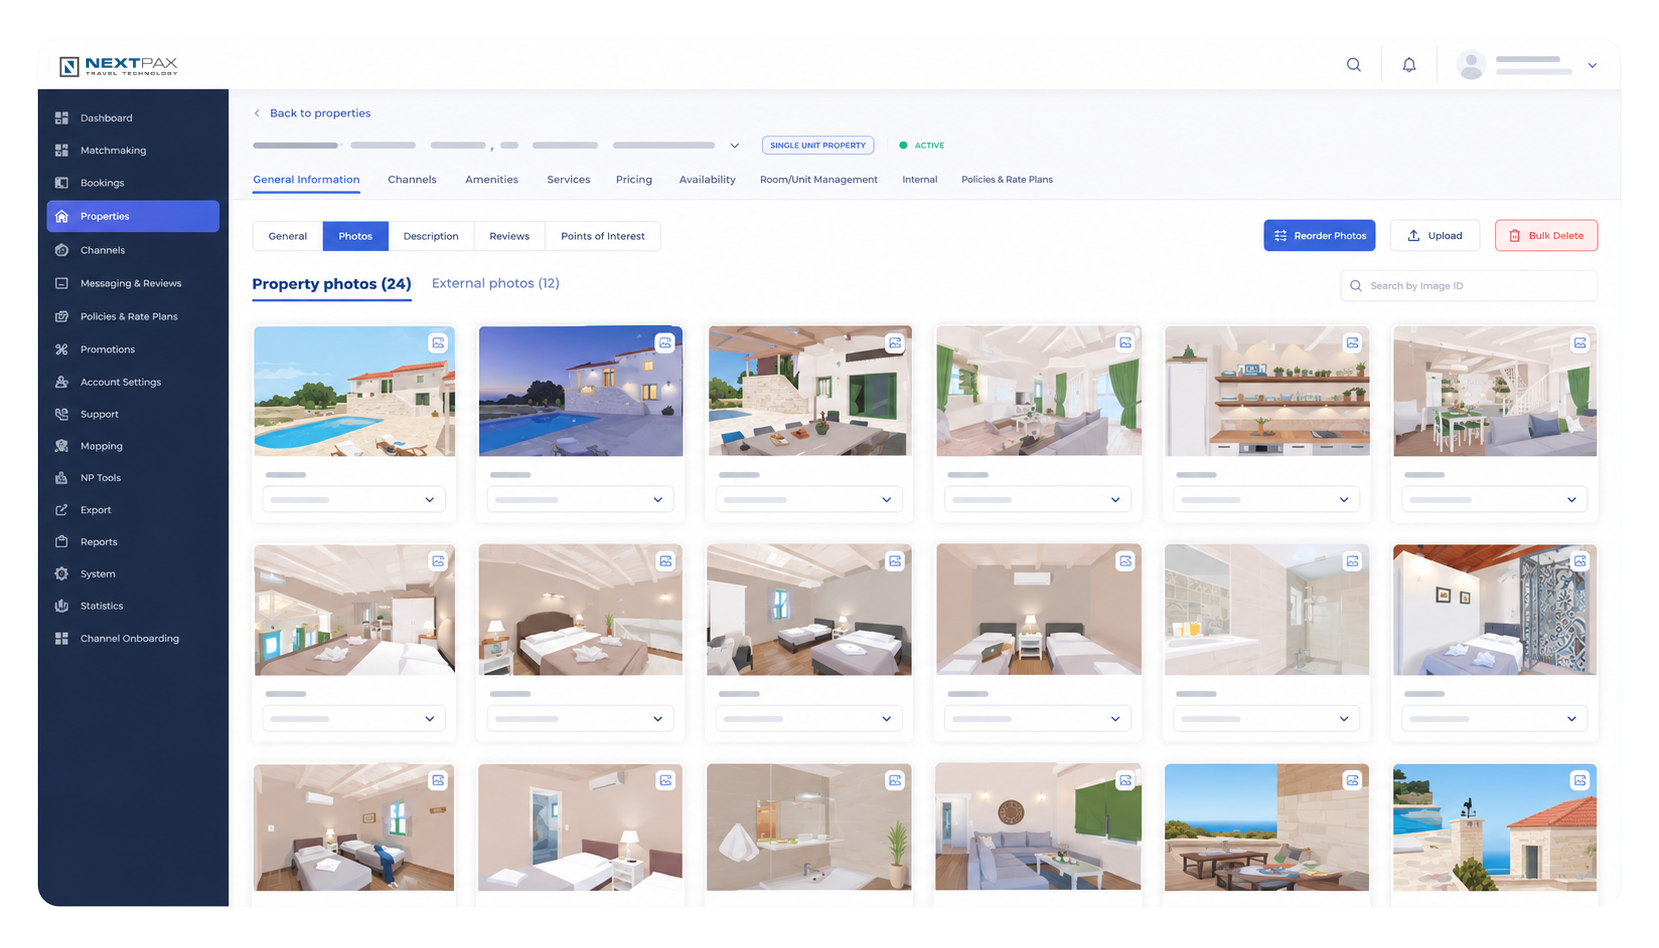The image size is (1659, 948).
Task: Switch to Availability tab
Action: pos(707,180)
